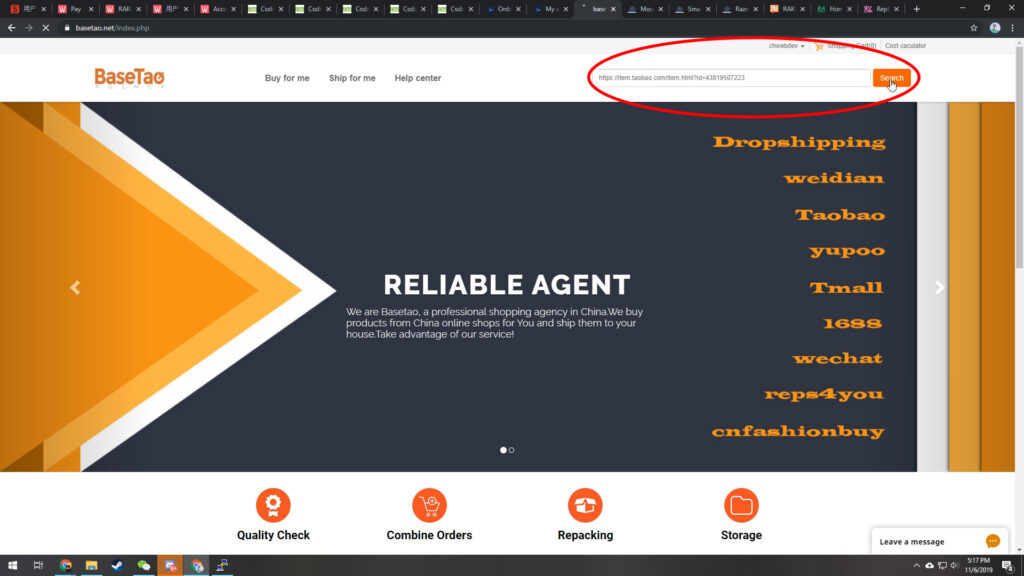Open the Windows notification center
The width and height of the screenshot is (1024, 576).
(x=1008, y=566)
